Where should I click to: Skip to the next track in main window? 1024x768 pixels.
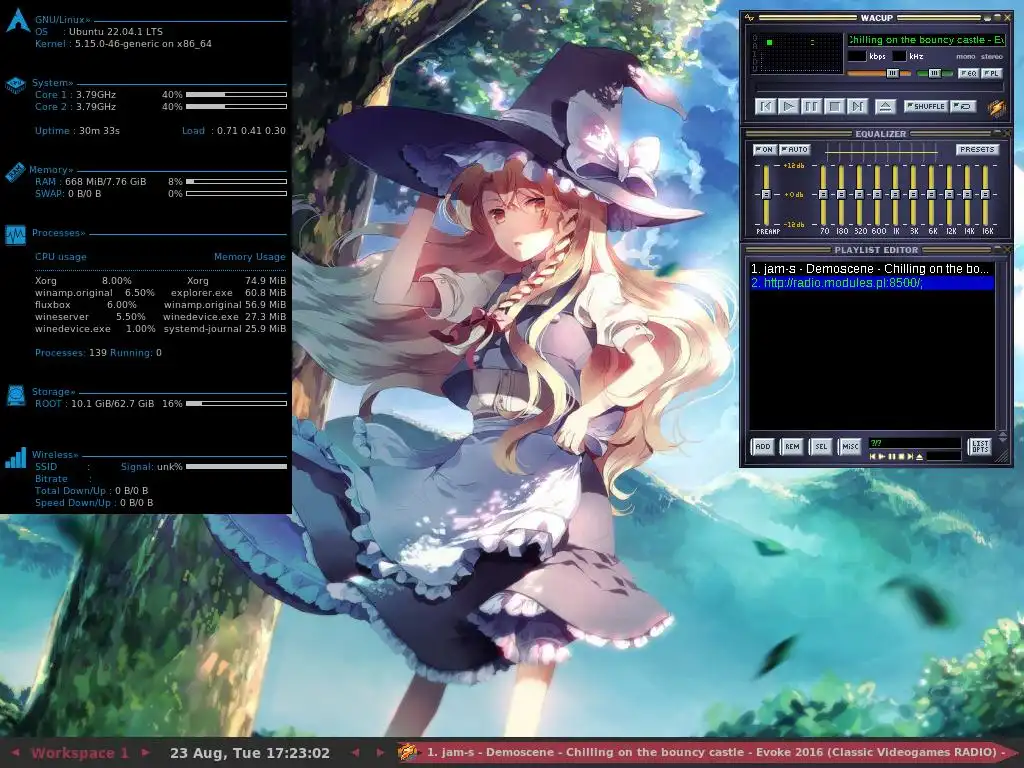[857, 106]
